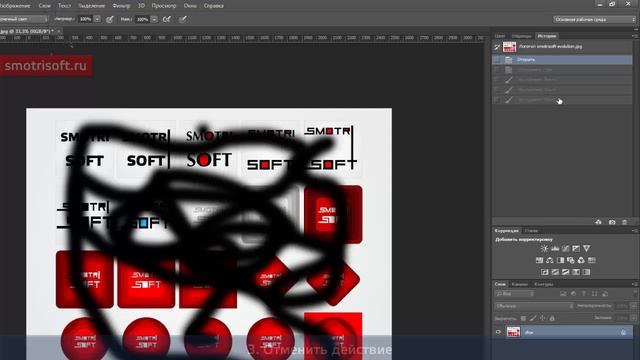Image resolution: width=640 pixels, height=360 pixels.
Task: Open the workspace switcher dropdown
Action: click(594, 19)
